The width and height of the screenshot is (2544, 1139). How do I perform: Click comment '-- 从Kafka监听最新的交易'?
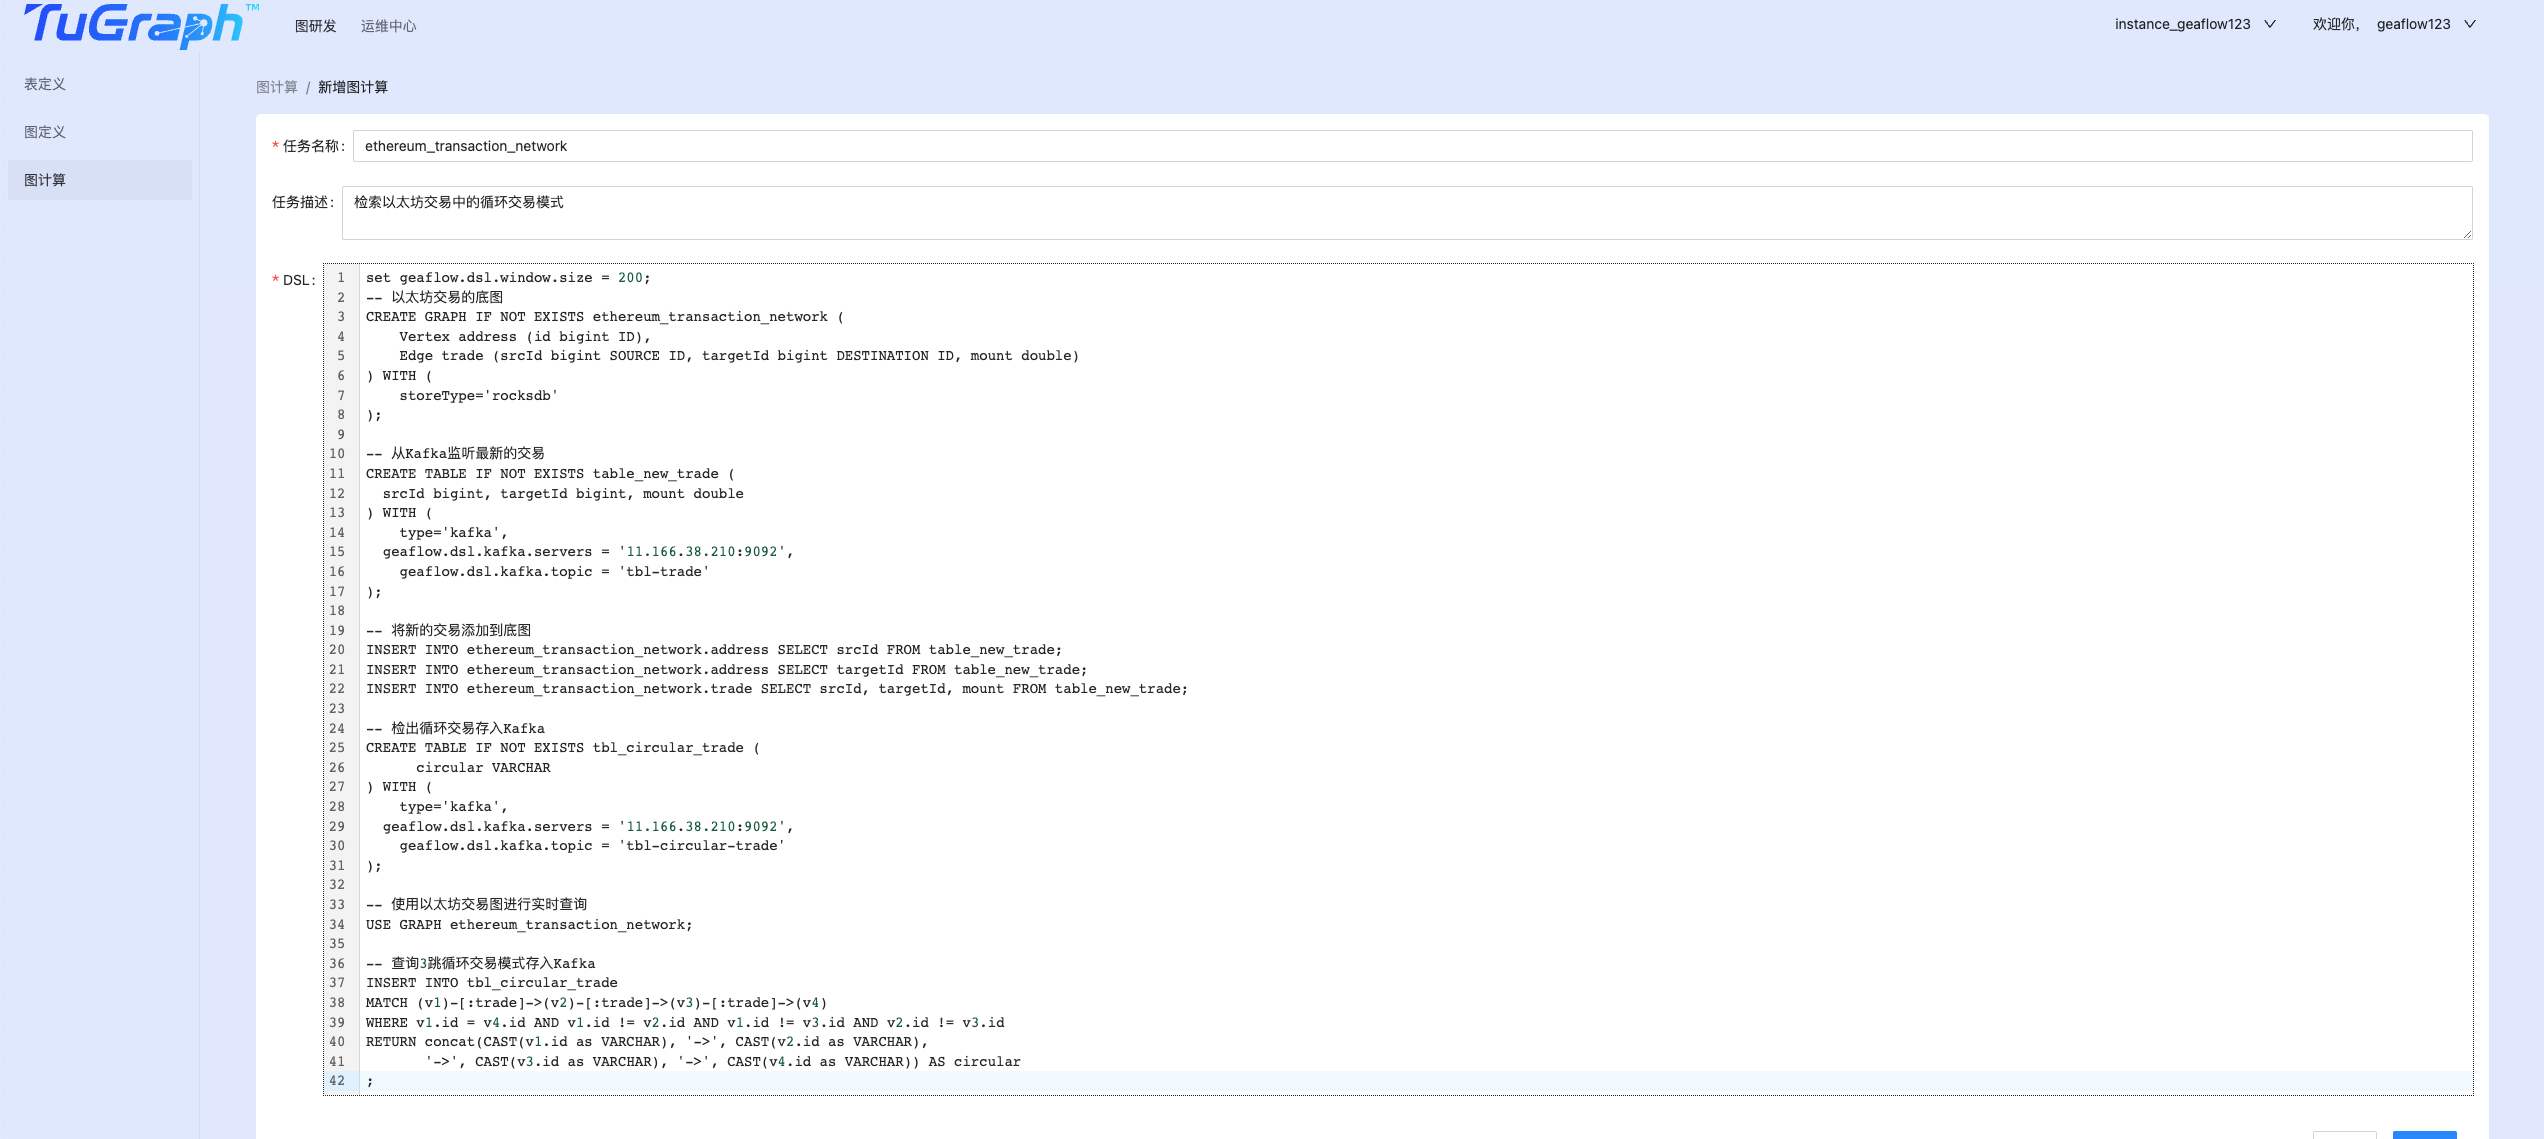tap(455, 454)
